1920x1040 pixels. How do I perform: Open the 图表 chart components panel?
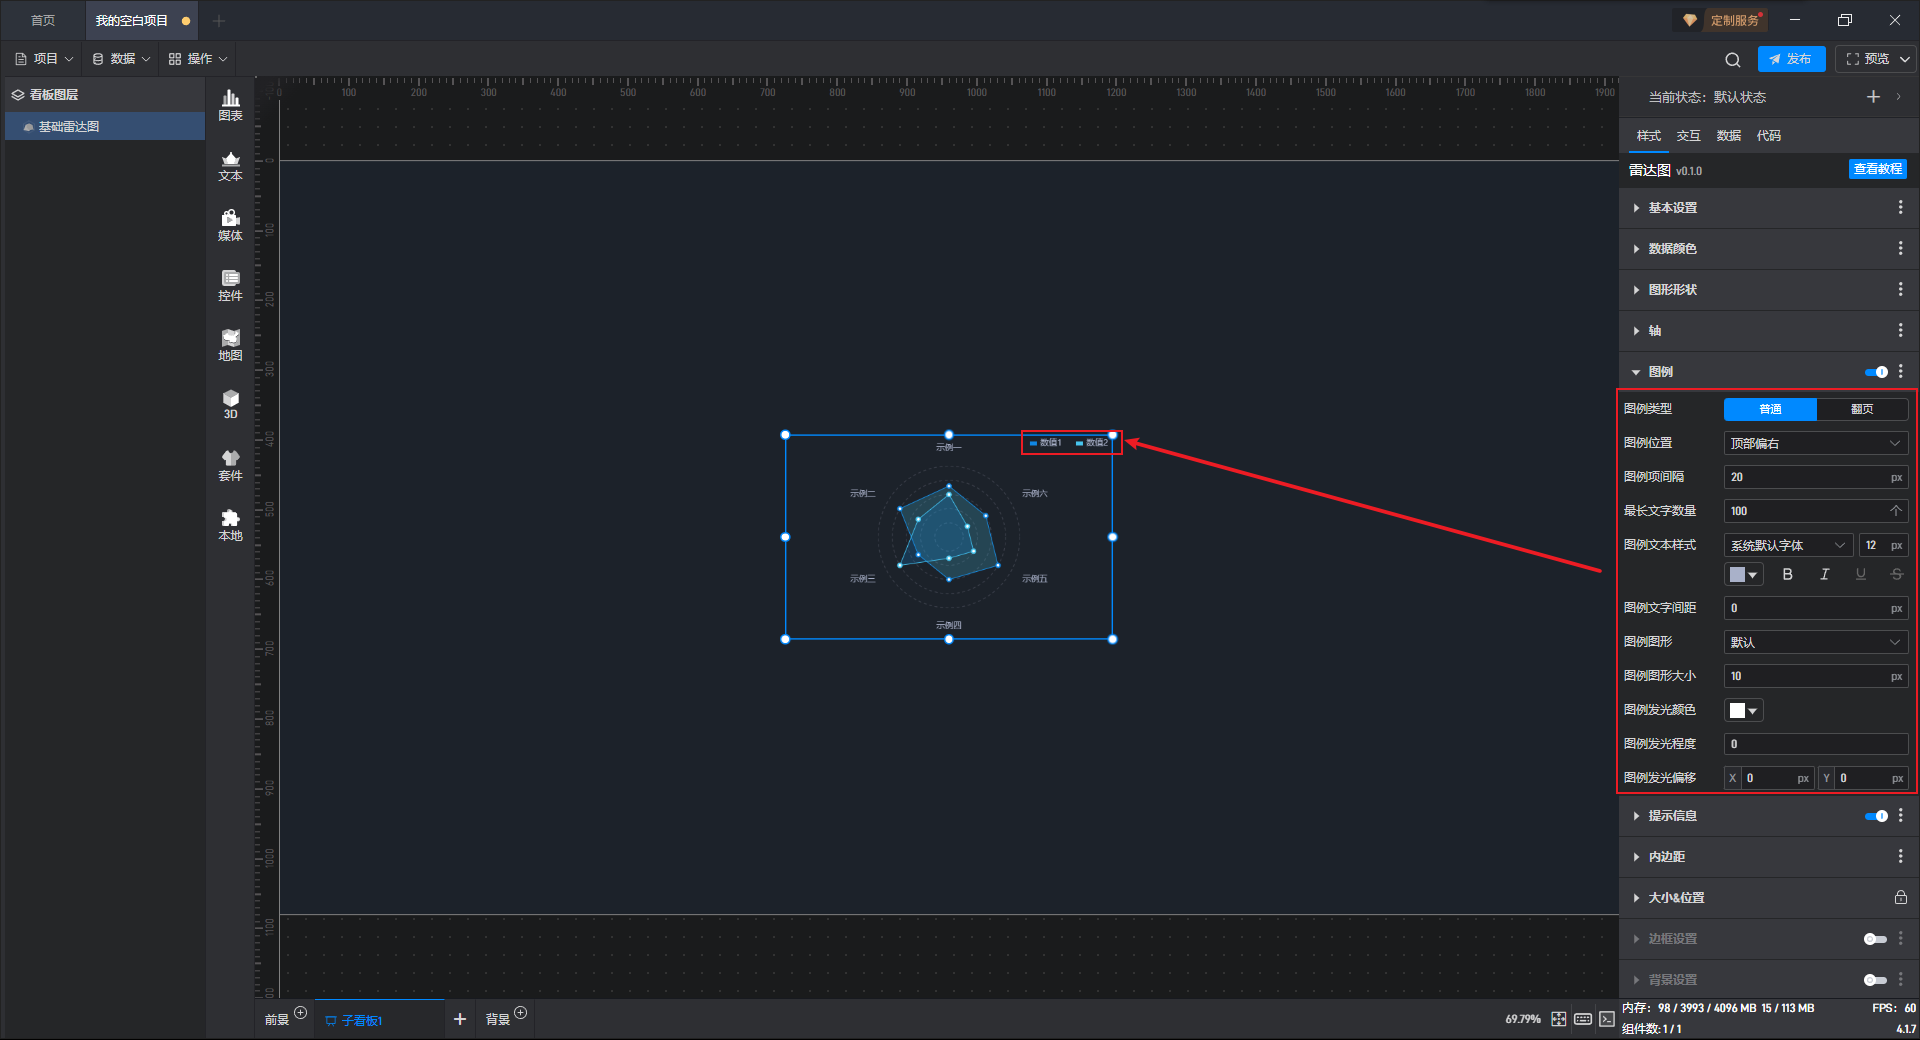click(x=230, y=105)
